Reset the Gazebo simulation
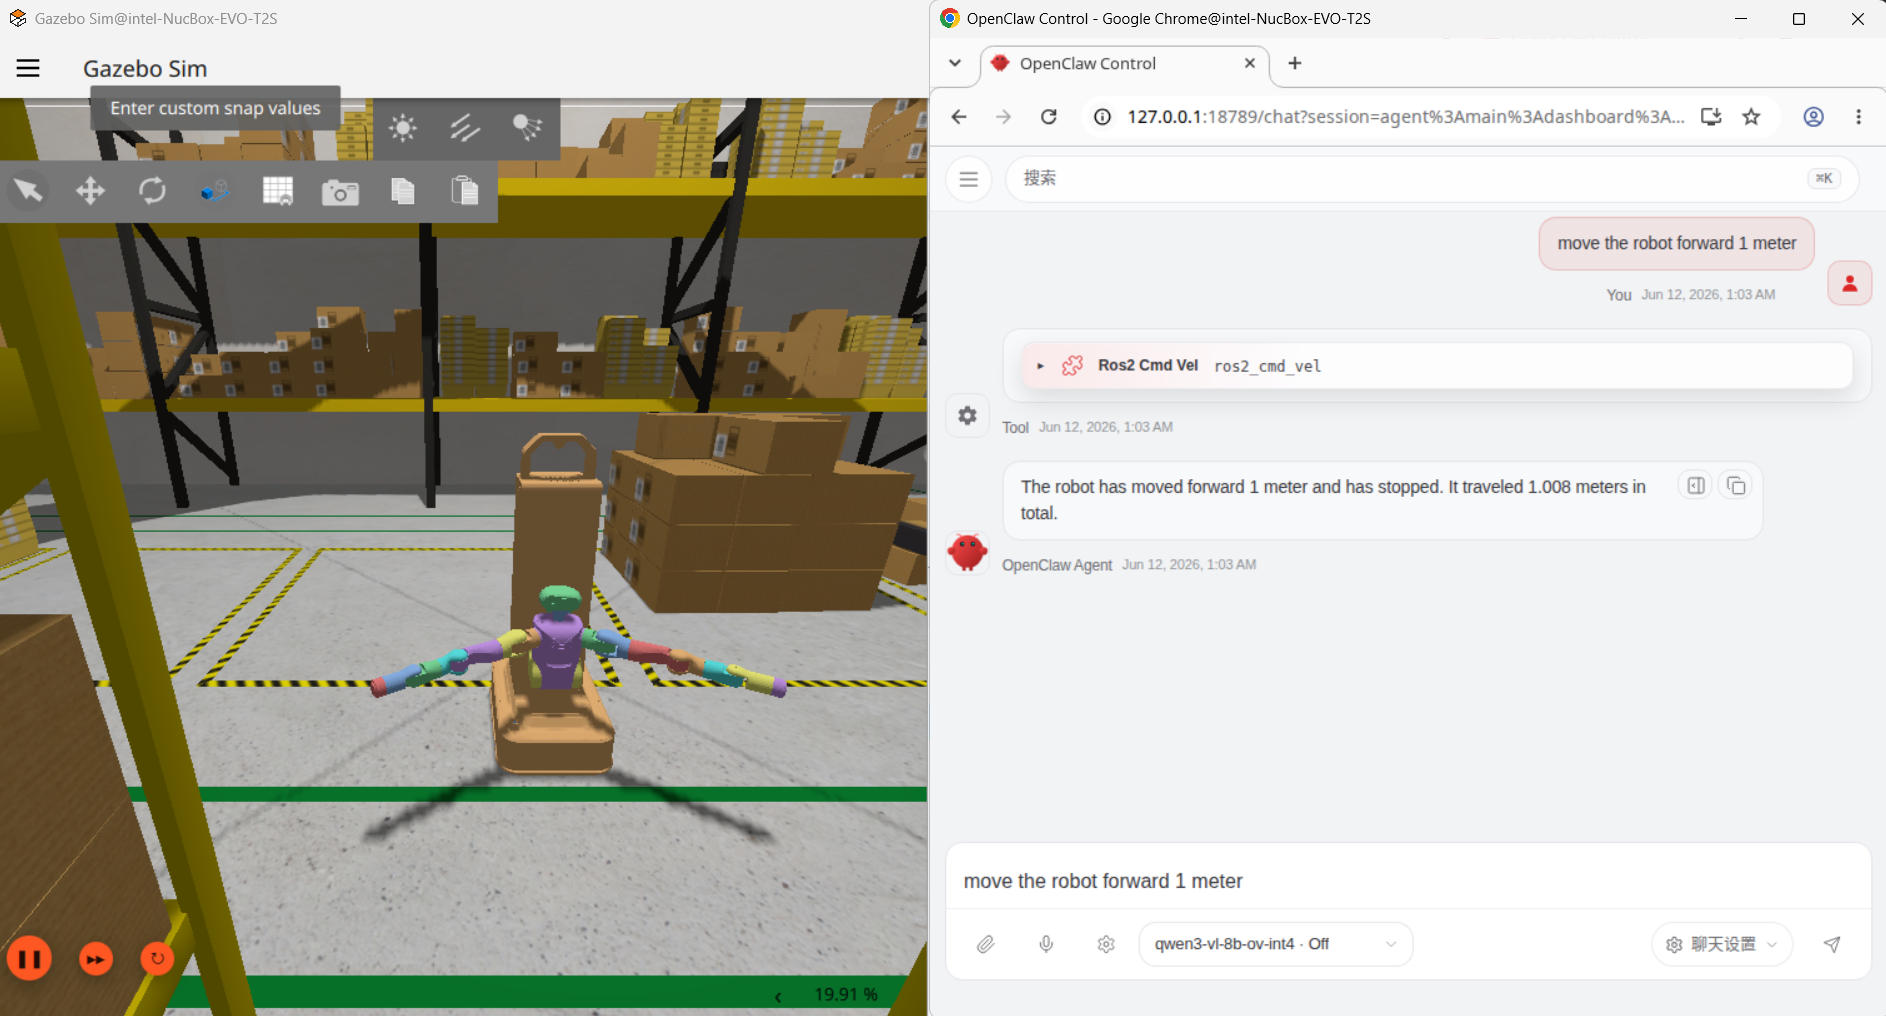The width and height of the screenshot is (1886, 1016). [x=157, y=959]
